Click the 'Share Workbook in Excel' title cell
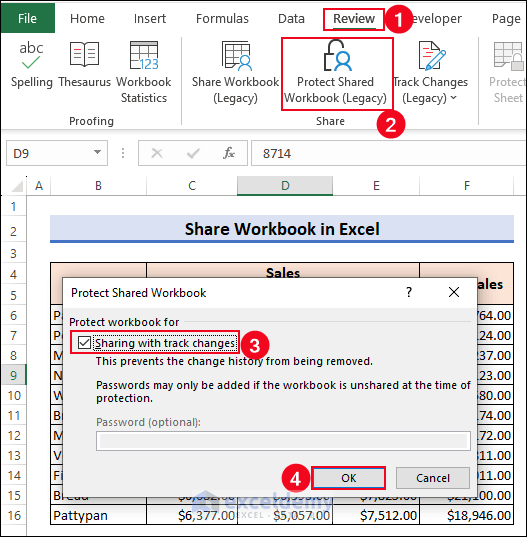Image resolution: width=527 pixels, height=537 pixels. tap(282, 229)
